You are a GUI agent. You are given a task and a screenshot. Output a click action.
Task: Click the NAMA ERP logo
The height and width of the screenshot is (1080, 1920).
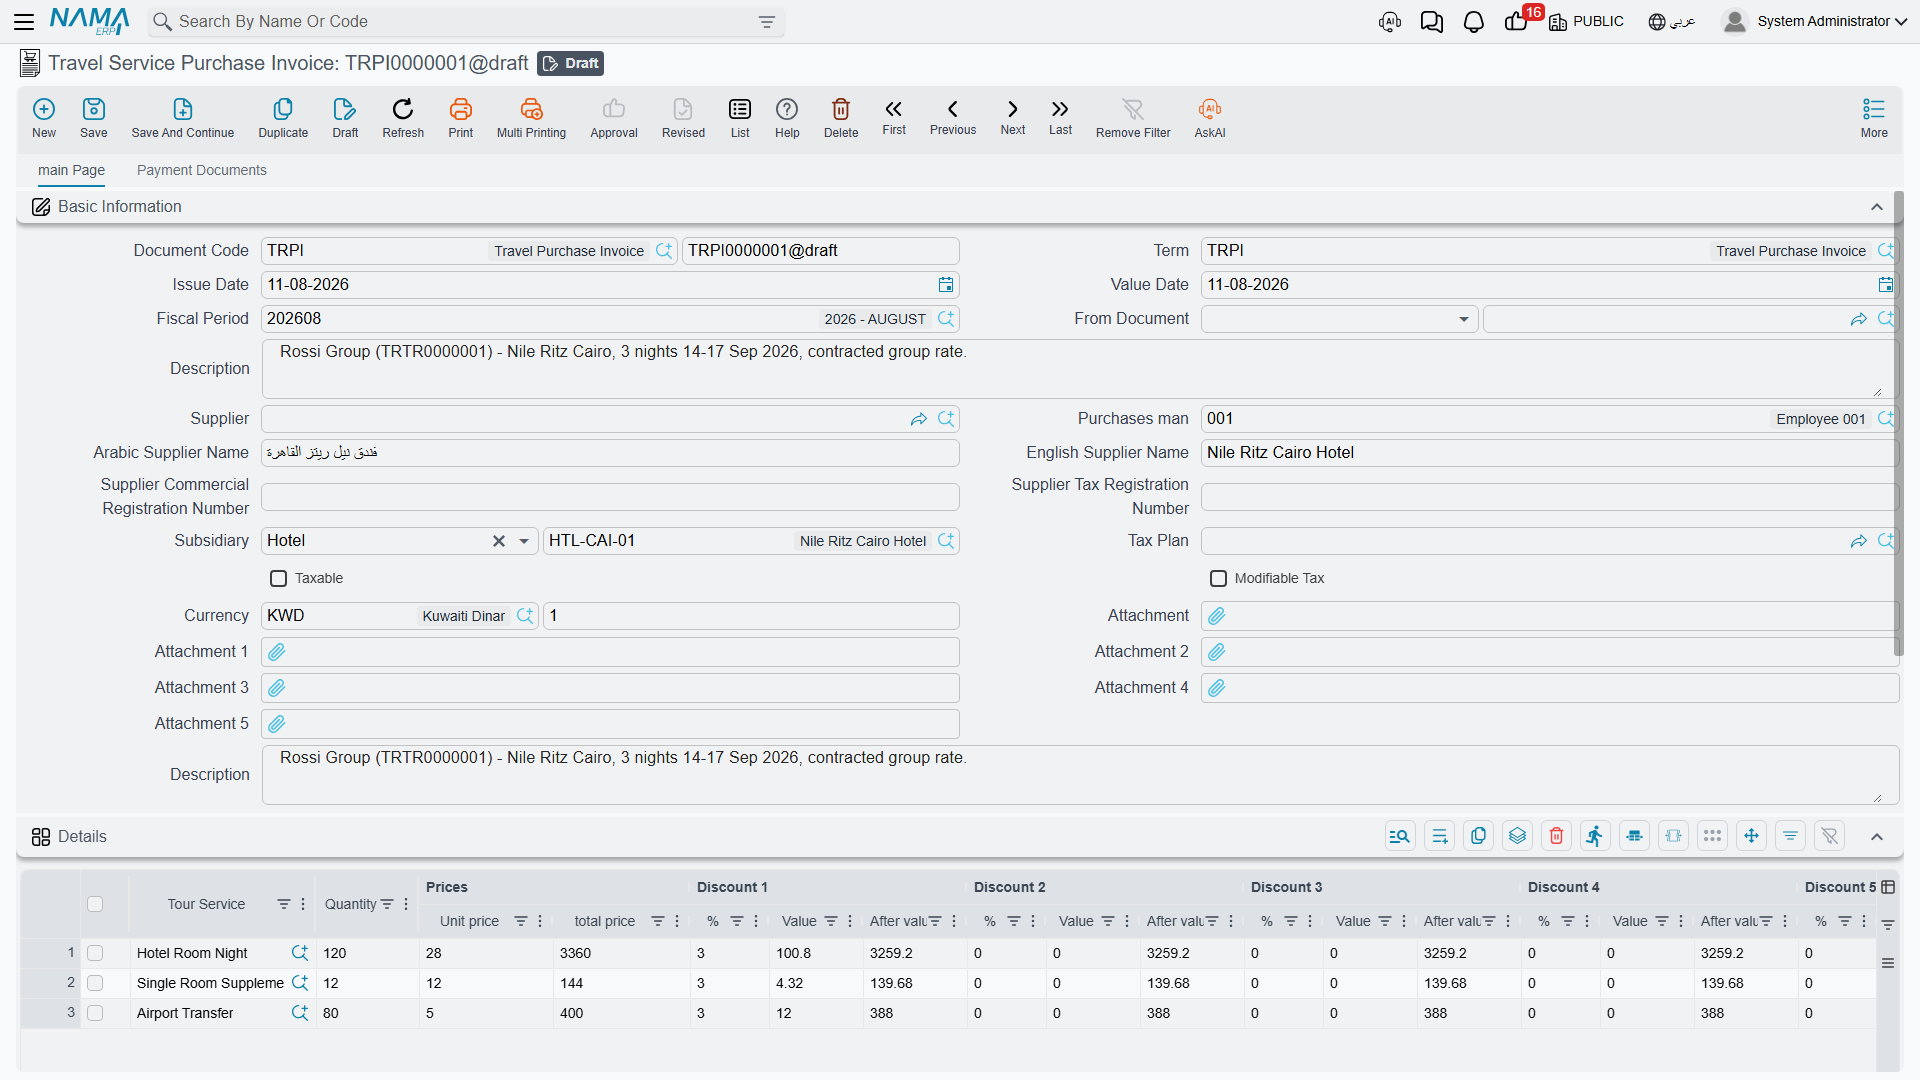[x=90, y=21]
